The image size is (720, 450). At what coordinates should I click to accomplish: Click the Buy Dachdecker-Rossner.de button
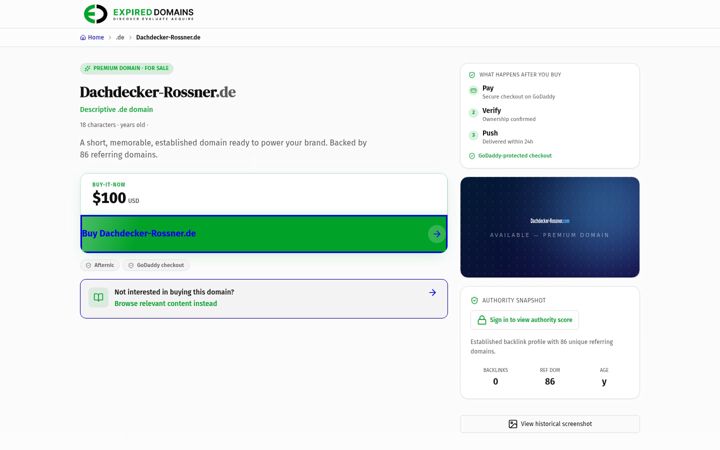(264, 234)
